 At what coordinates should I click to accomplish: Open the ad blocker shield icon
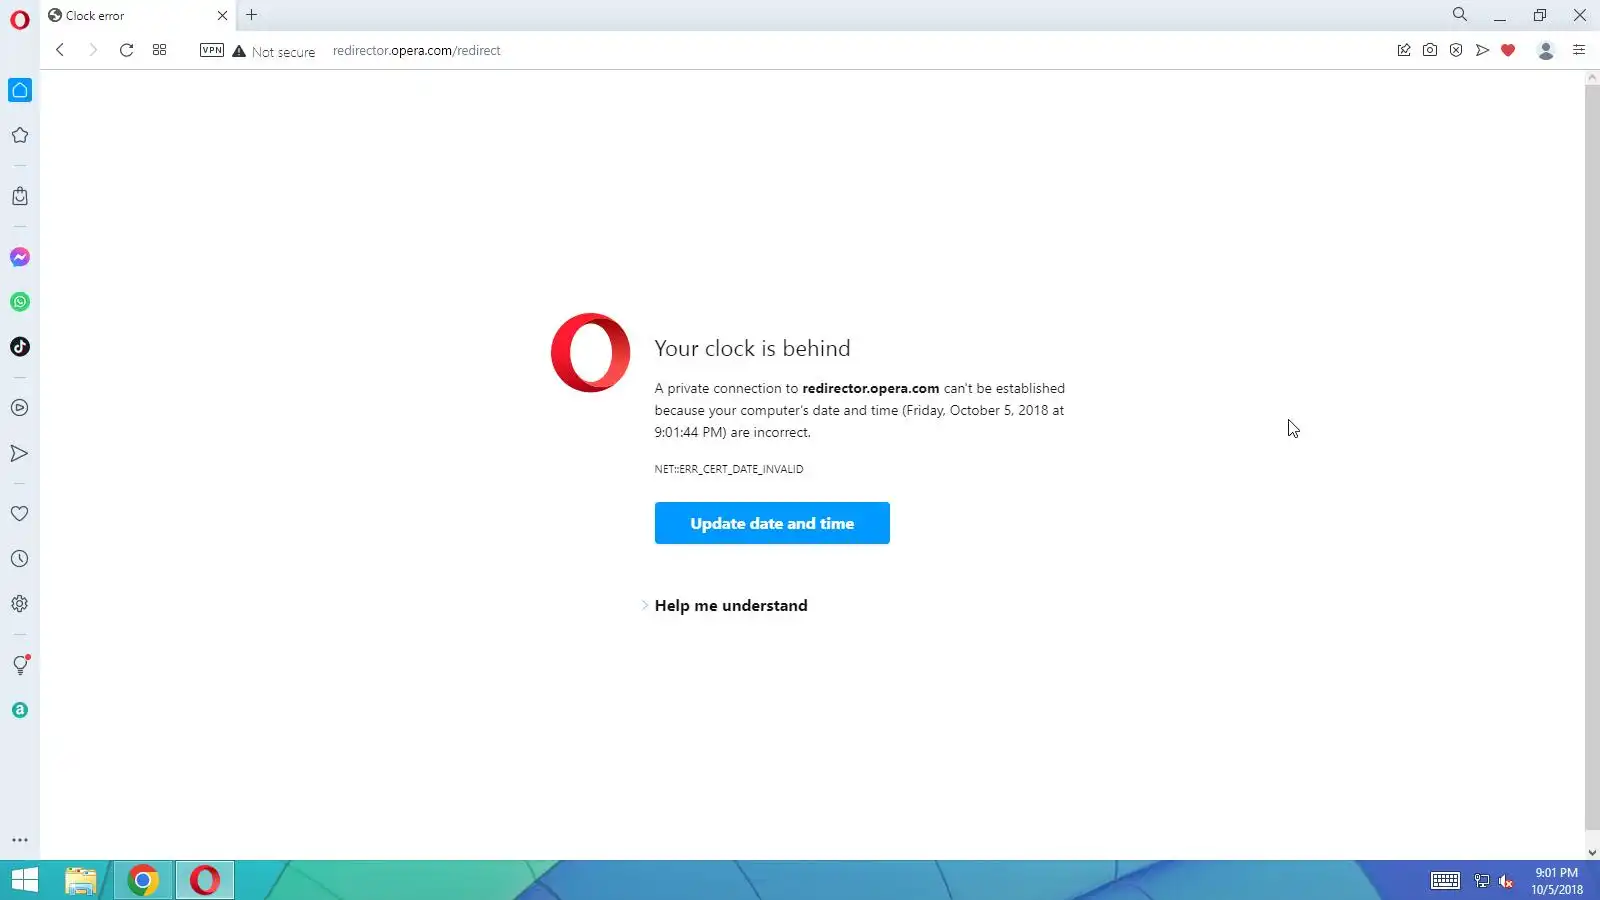coord(1456,50)
